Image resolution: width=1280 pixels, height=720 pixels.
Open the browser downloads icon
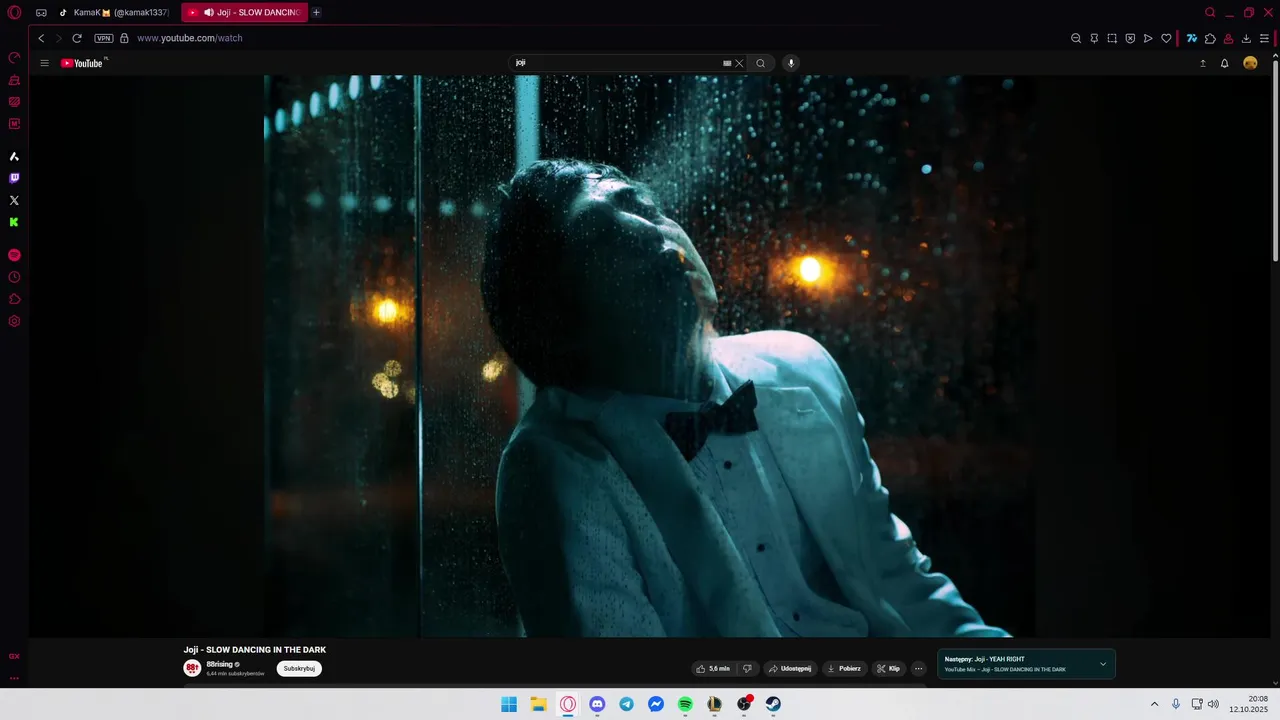[x=1246, y=38]
